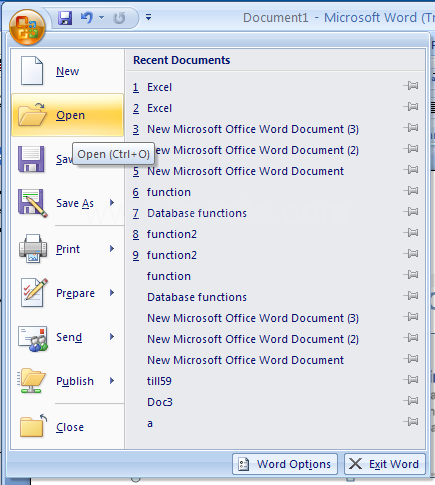Pin recent document 2 Excel
This screenshot has height=485, width=435.
point(411,107)
